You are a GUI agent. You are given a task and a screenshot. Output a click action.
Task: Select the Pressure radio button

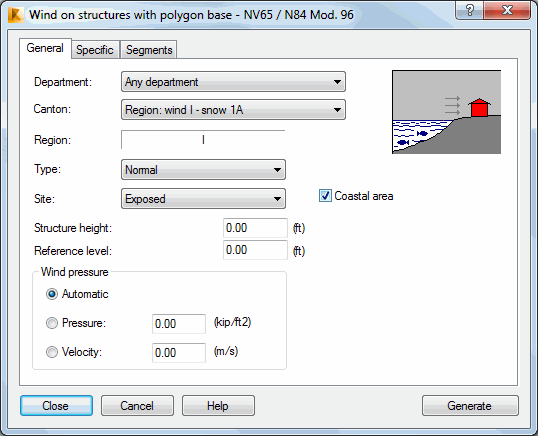coord(52,323)
